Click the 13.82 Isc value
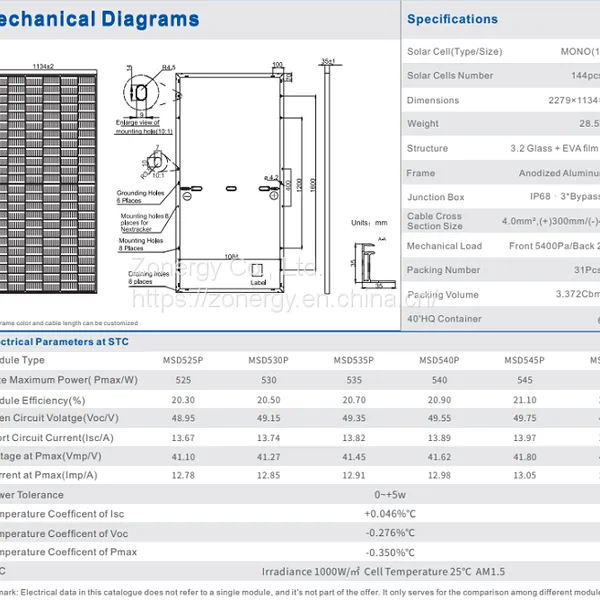Screen dimensions: 600x600 (x=354, y=438)
